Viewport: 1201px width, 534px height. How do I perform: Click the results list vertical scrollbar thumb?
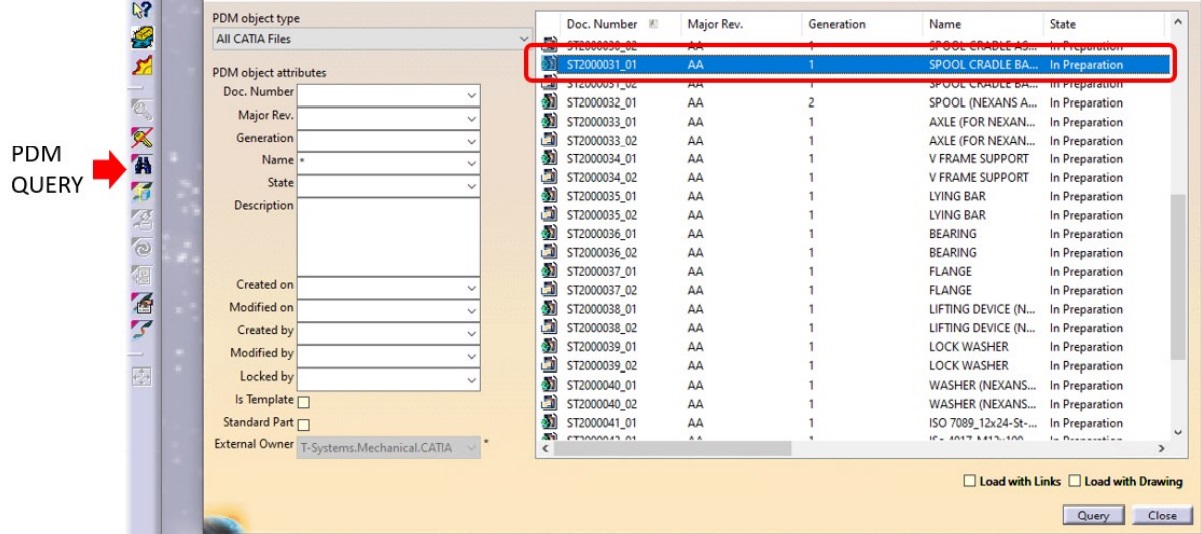click(x=1177, y=270)
